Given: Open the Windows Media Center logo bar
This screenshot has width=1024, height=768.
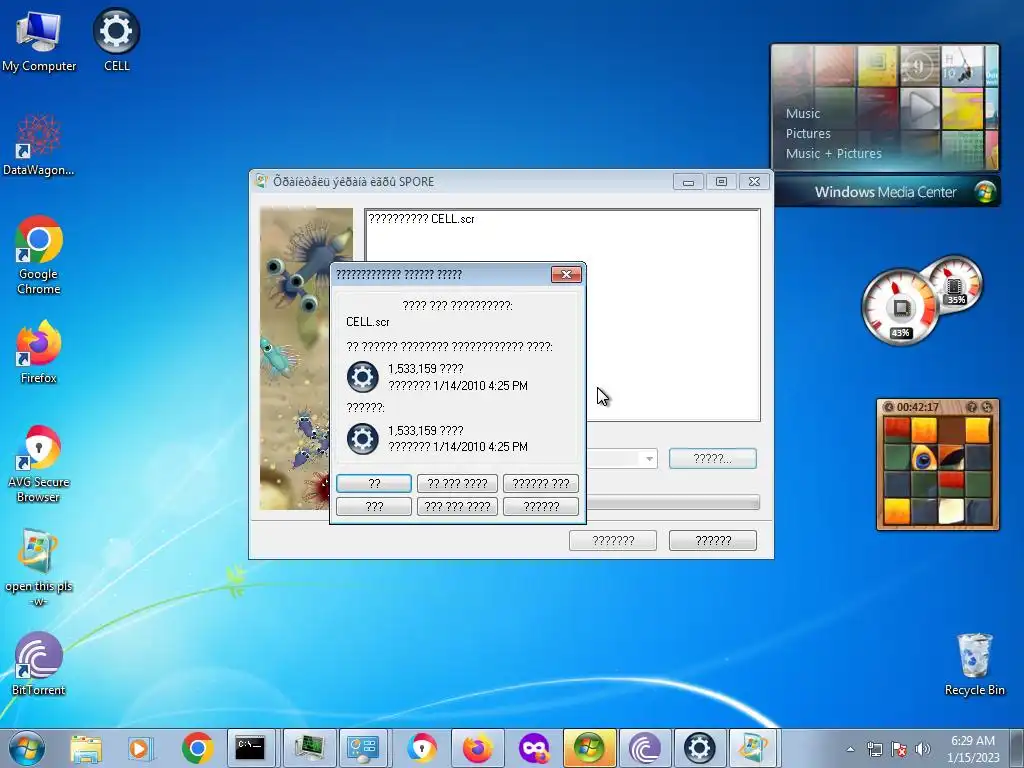Looking at the screenshot, I should pos(886,192).
